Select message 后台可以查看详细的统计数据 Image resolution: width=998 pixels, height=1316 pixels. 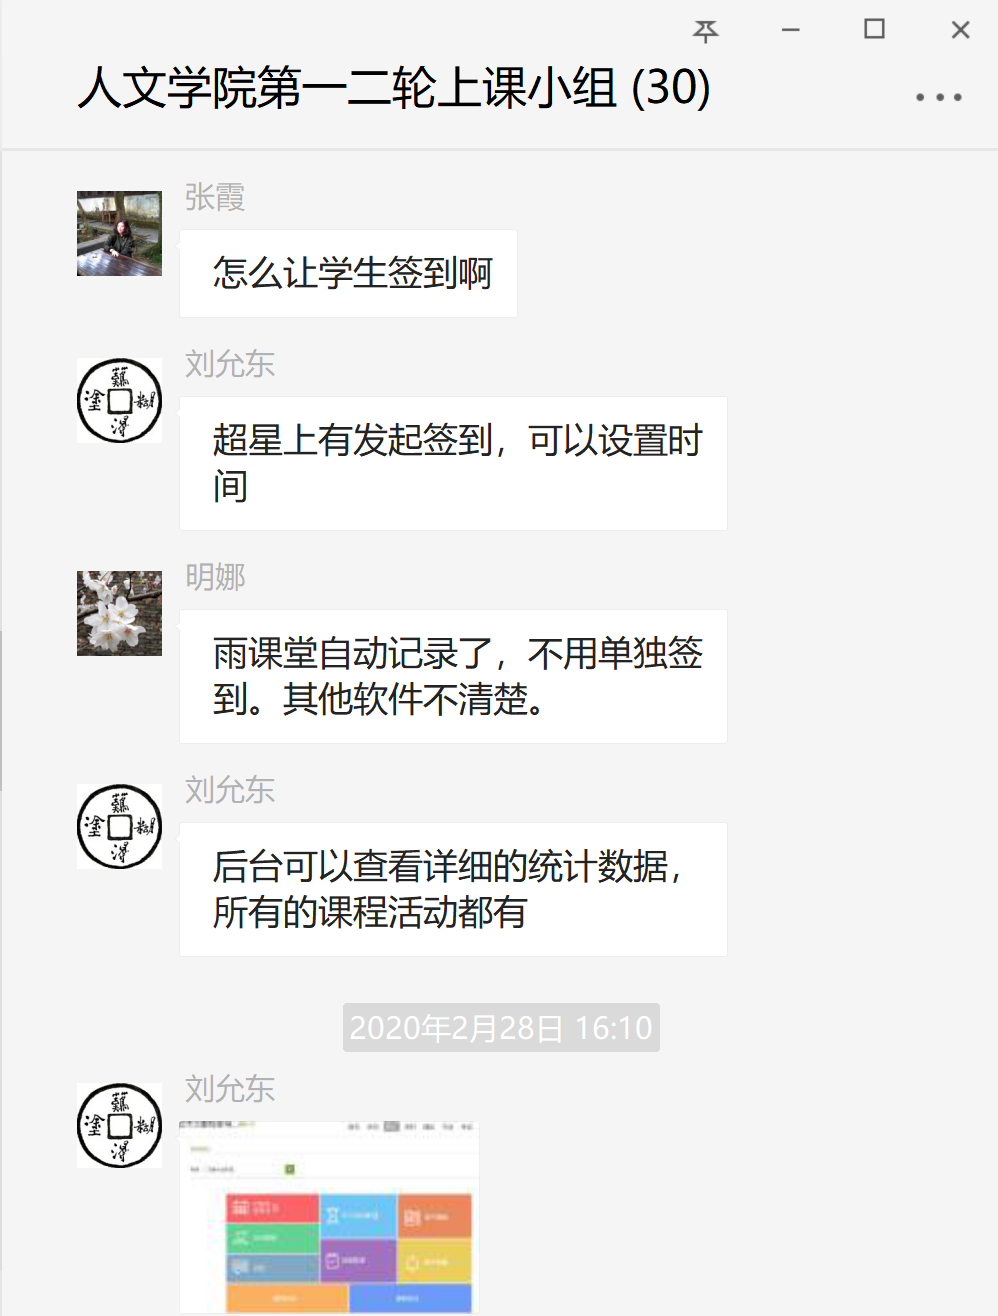point(453,890)
